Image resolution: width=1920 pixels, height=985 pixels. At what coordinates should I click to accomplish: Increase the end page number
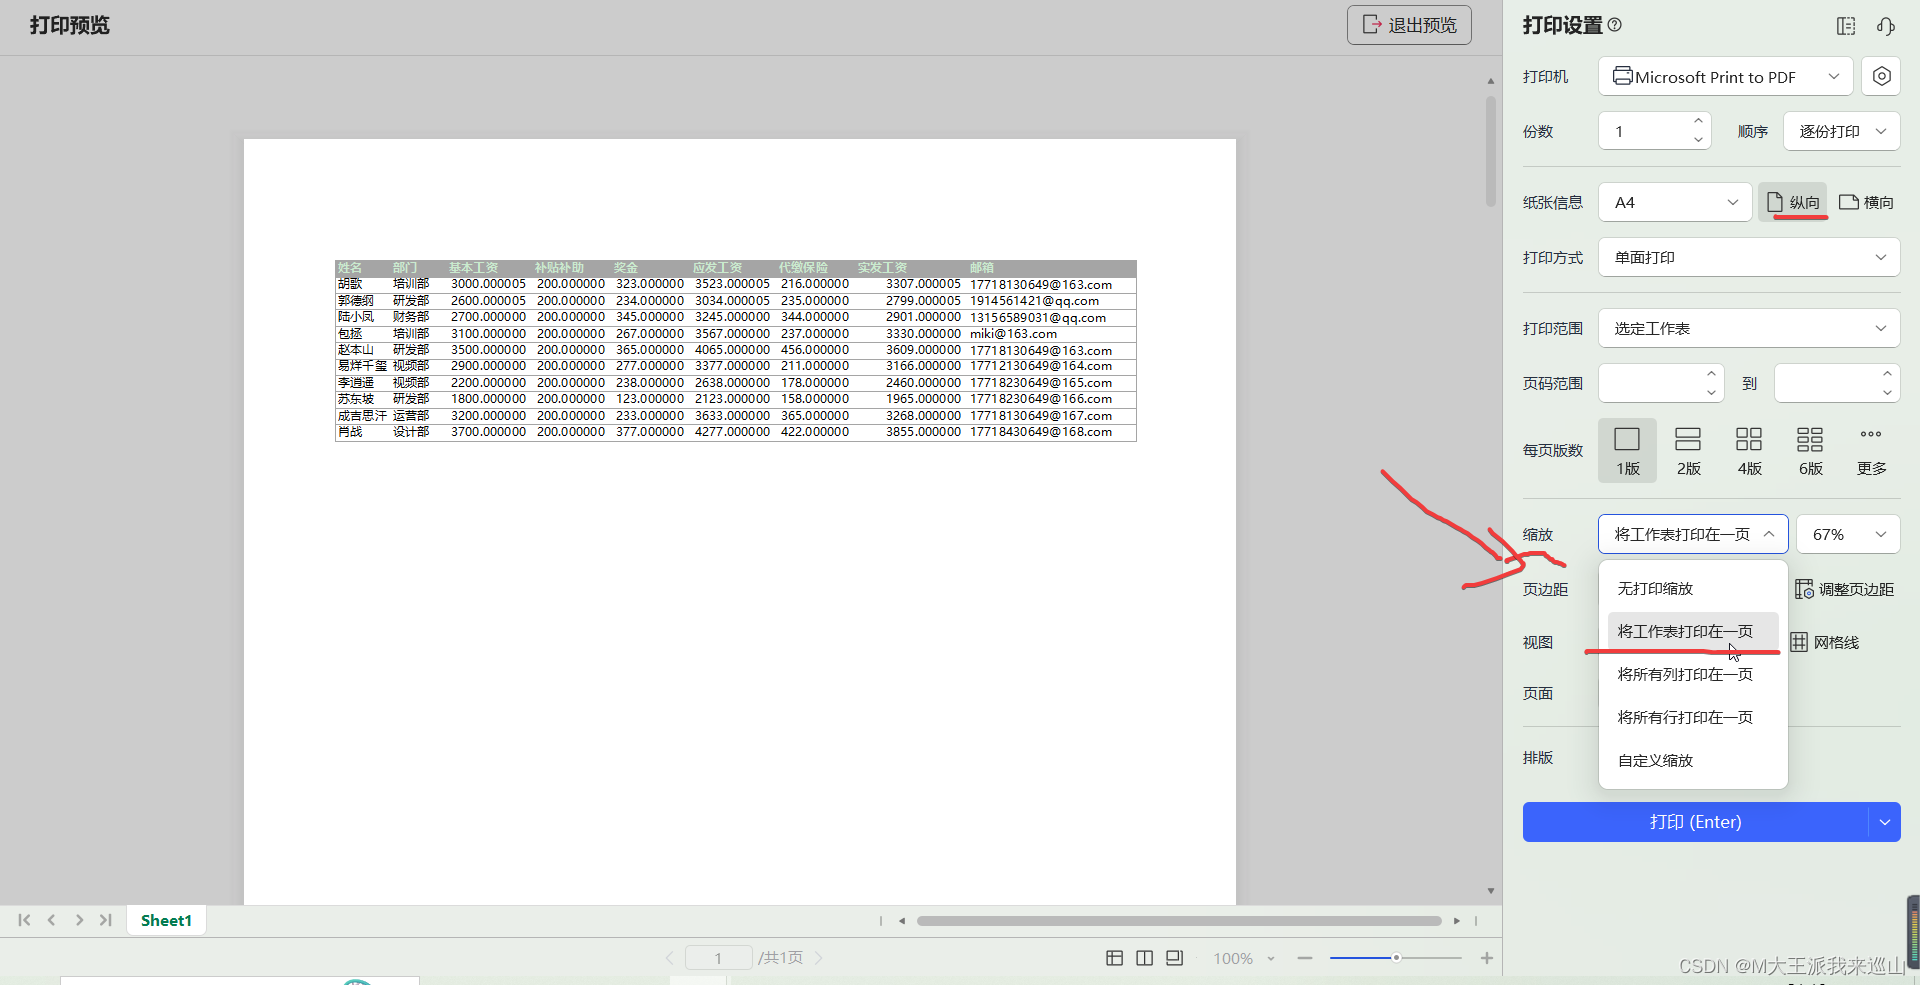click(x=1887, y=374)
